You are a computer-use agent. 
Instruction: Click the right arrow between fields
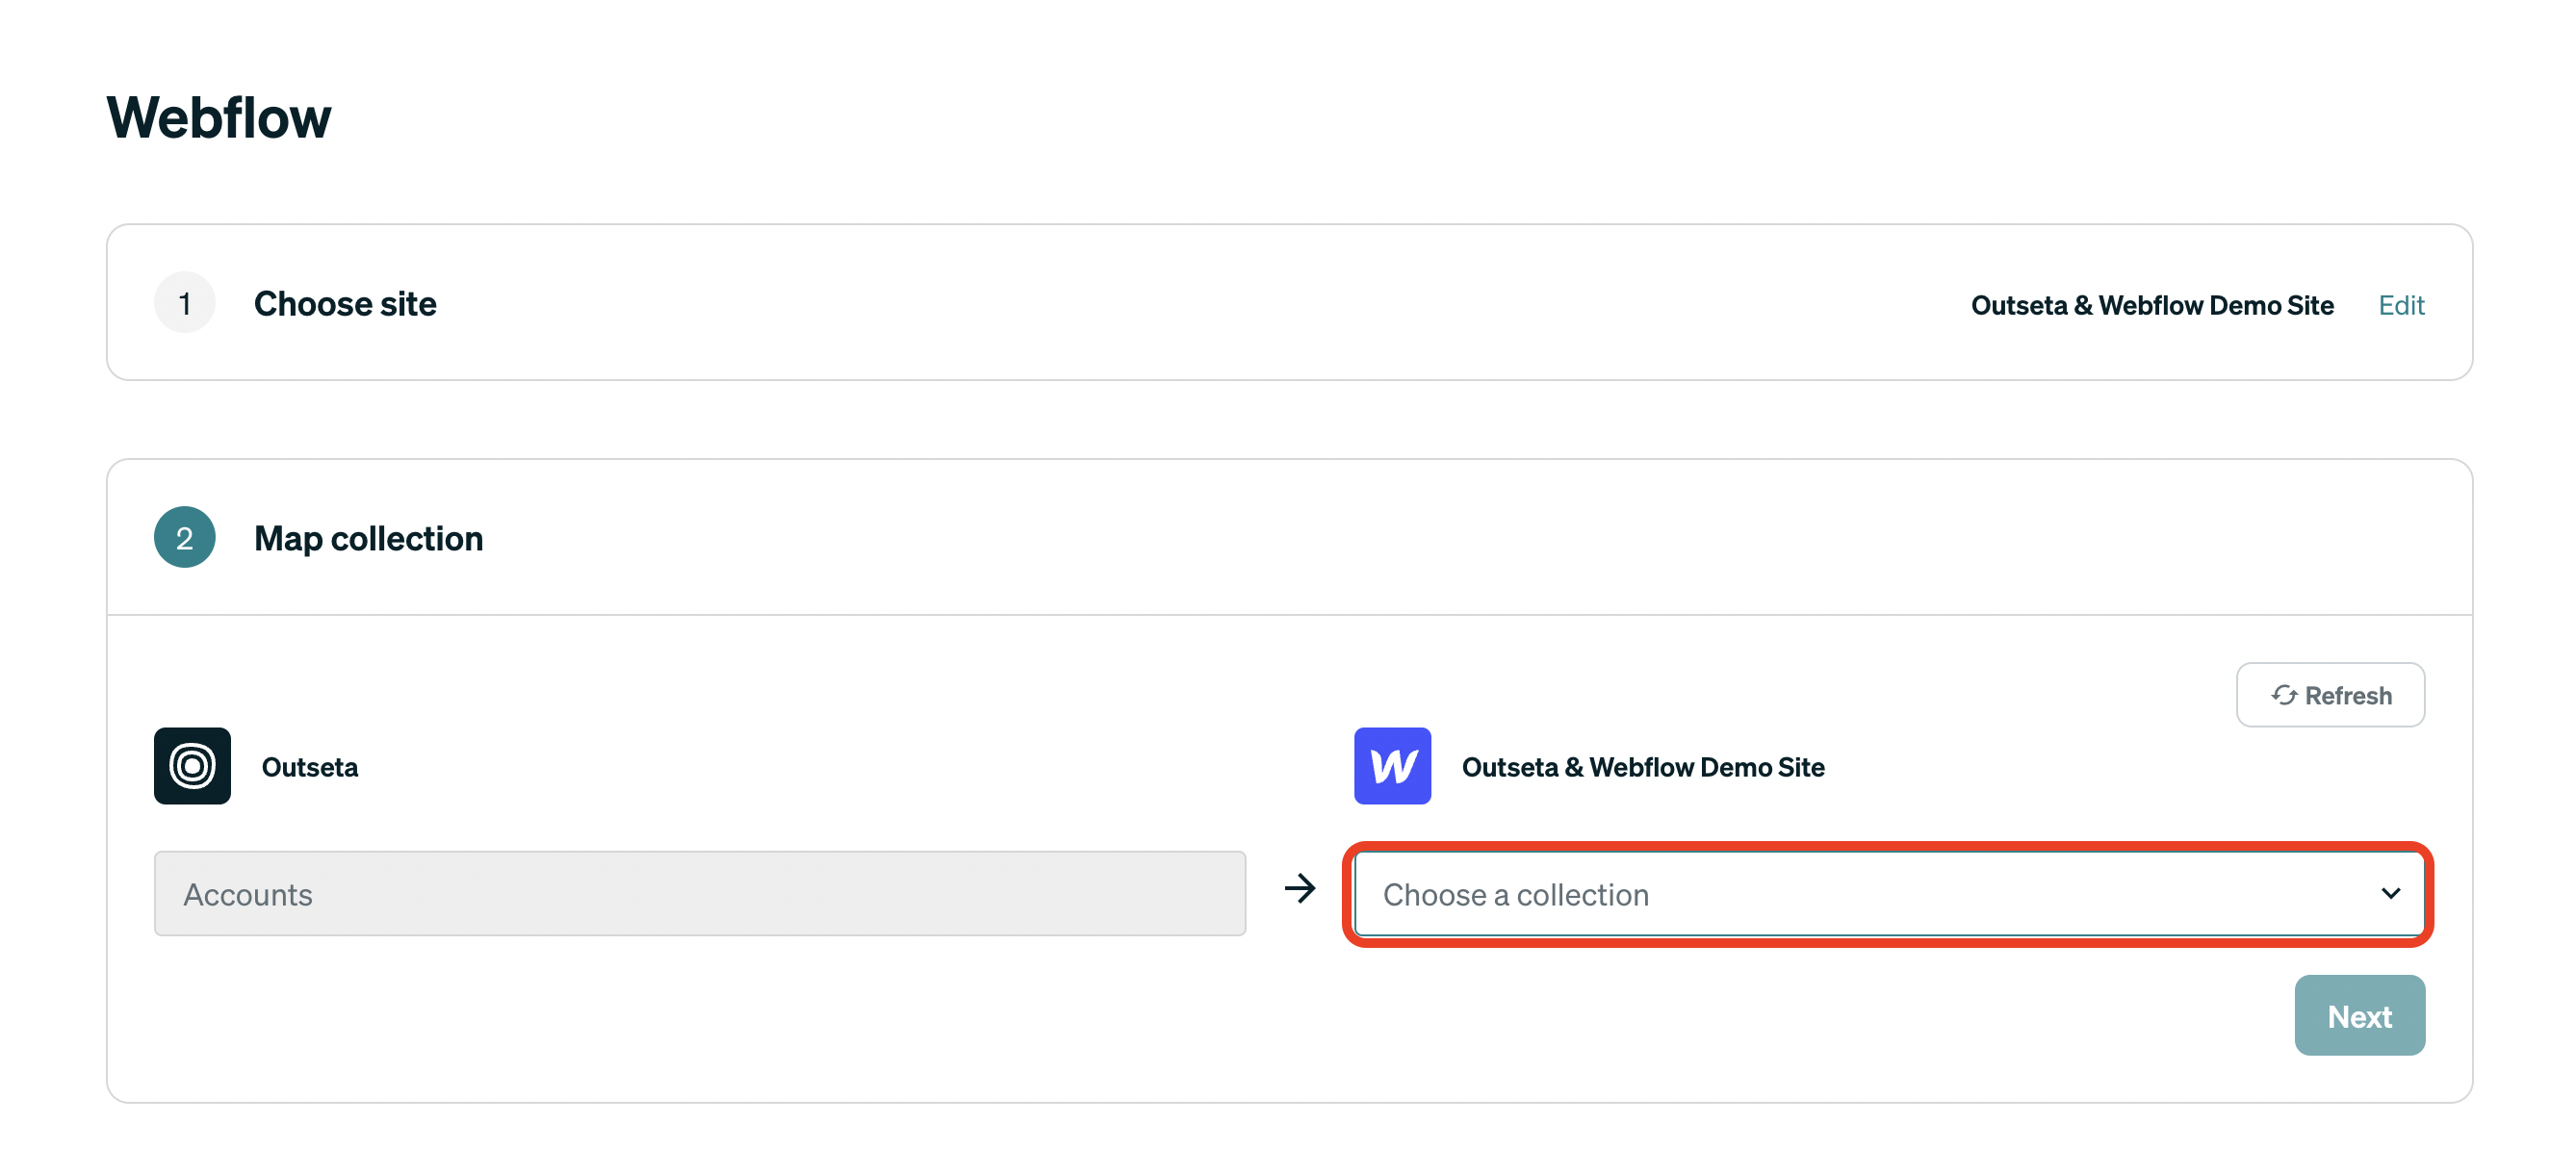point(1300,888)
